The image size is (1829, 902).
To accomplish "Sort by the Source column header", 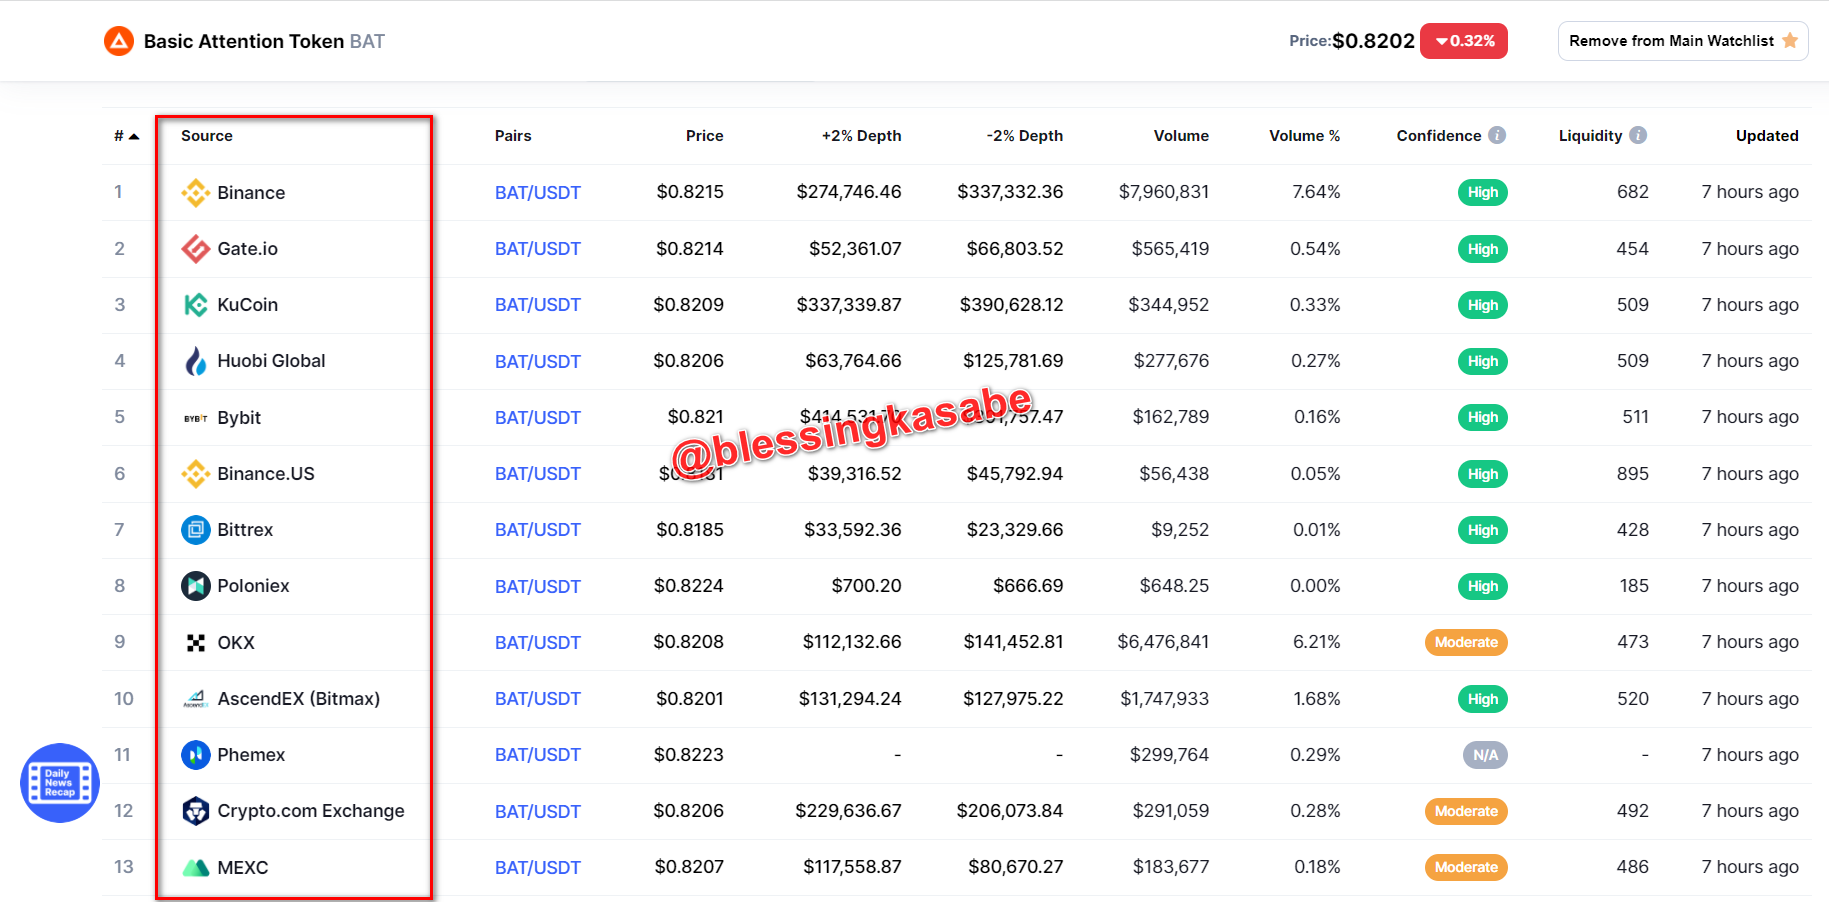I will (x=207, y=136).
